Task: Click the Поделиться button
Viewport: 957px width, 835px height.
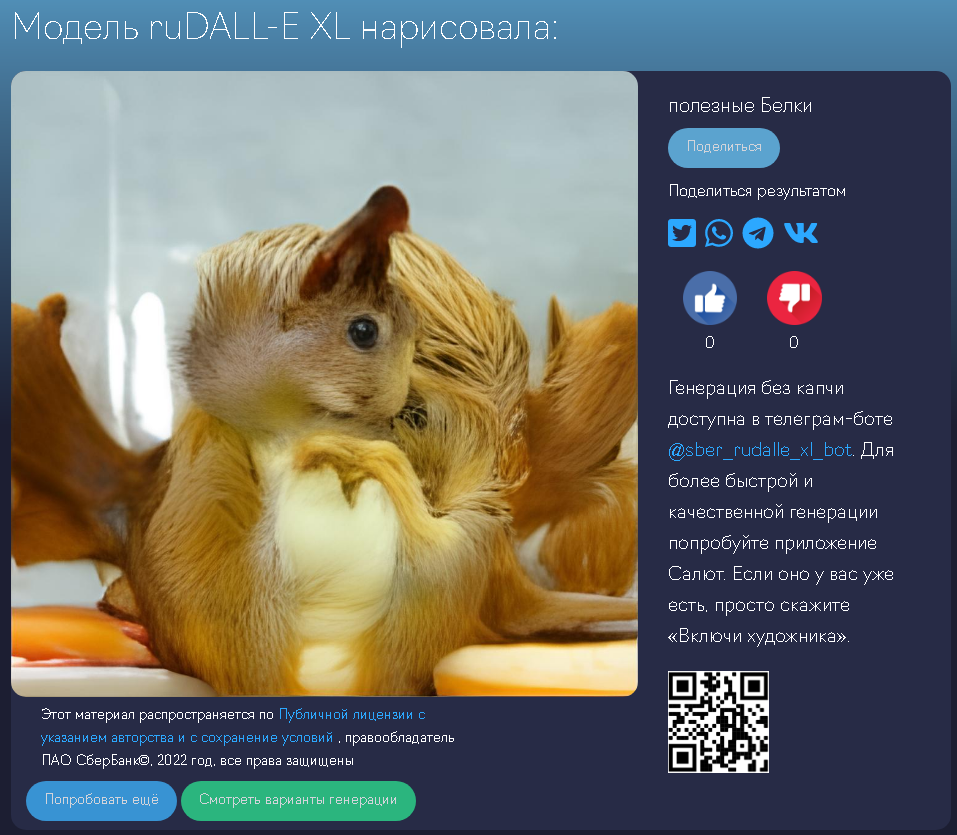Action: click(x=724, y=147)
